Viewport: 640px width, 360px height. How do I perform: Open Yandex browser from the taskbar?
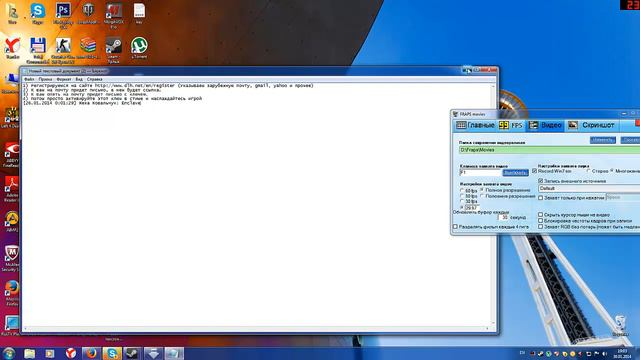[x=71, y=353]
